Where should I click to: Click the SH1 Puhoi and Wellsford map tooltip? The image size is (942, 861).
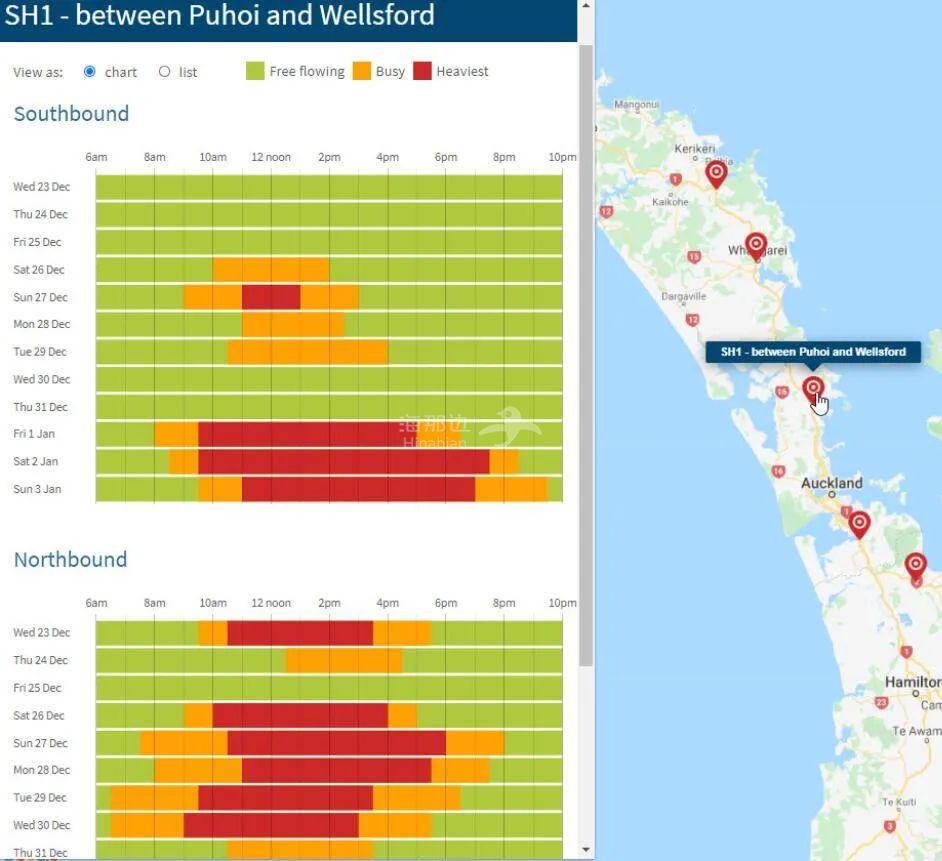(813, 352)
